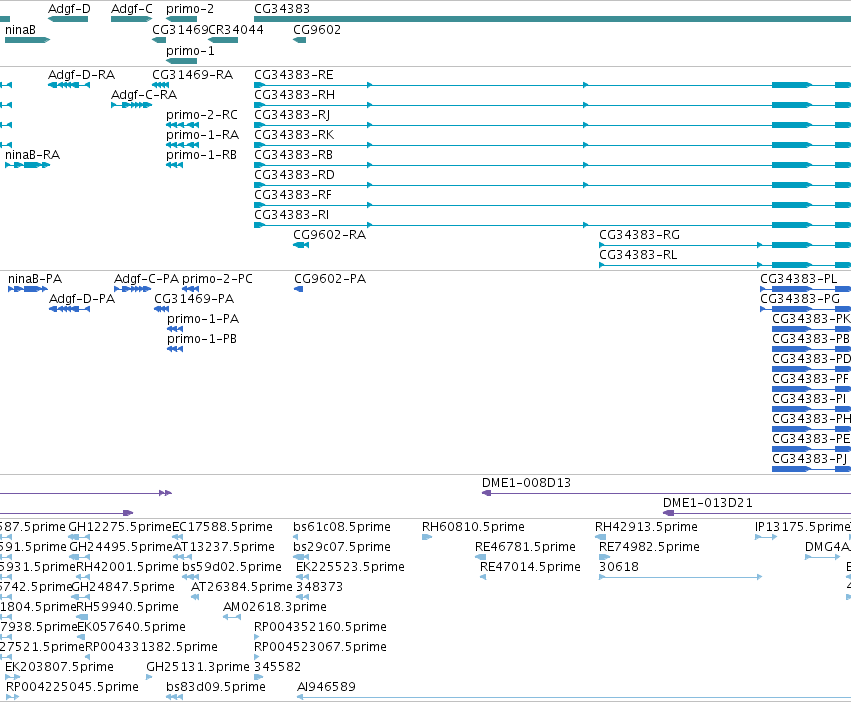851x702 pixels.
Task: Select EST GH25131.3prime
Action: (x=198, y=667)
